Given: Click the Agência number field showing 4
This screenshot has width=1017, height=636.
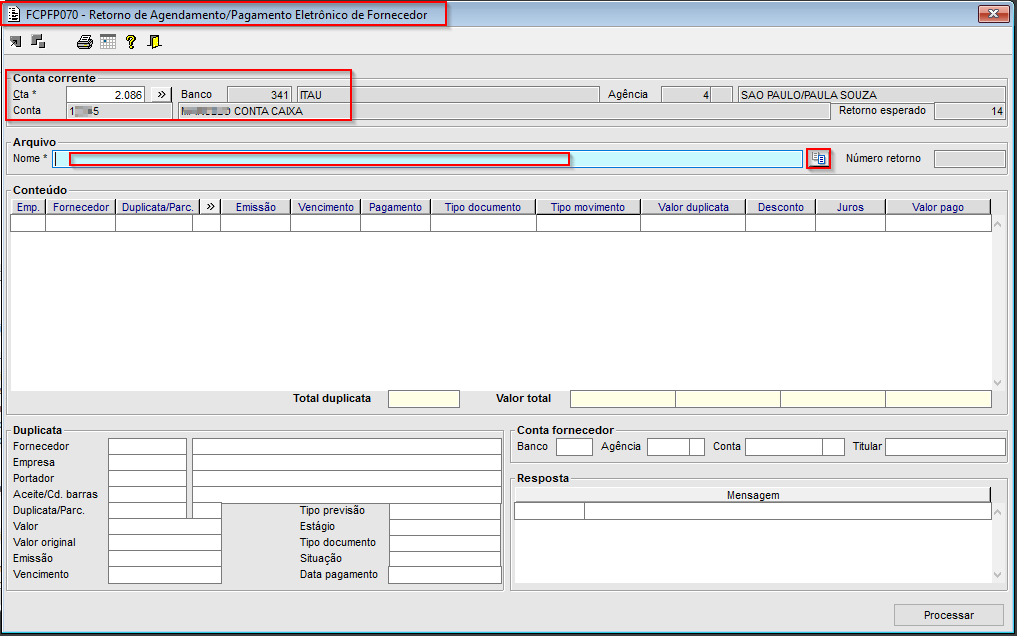Looking at the screenshot, I should point(686,95).
